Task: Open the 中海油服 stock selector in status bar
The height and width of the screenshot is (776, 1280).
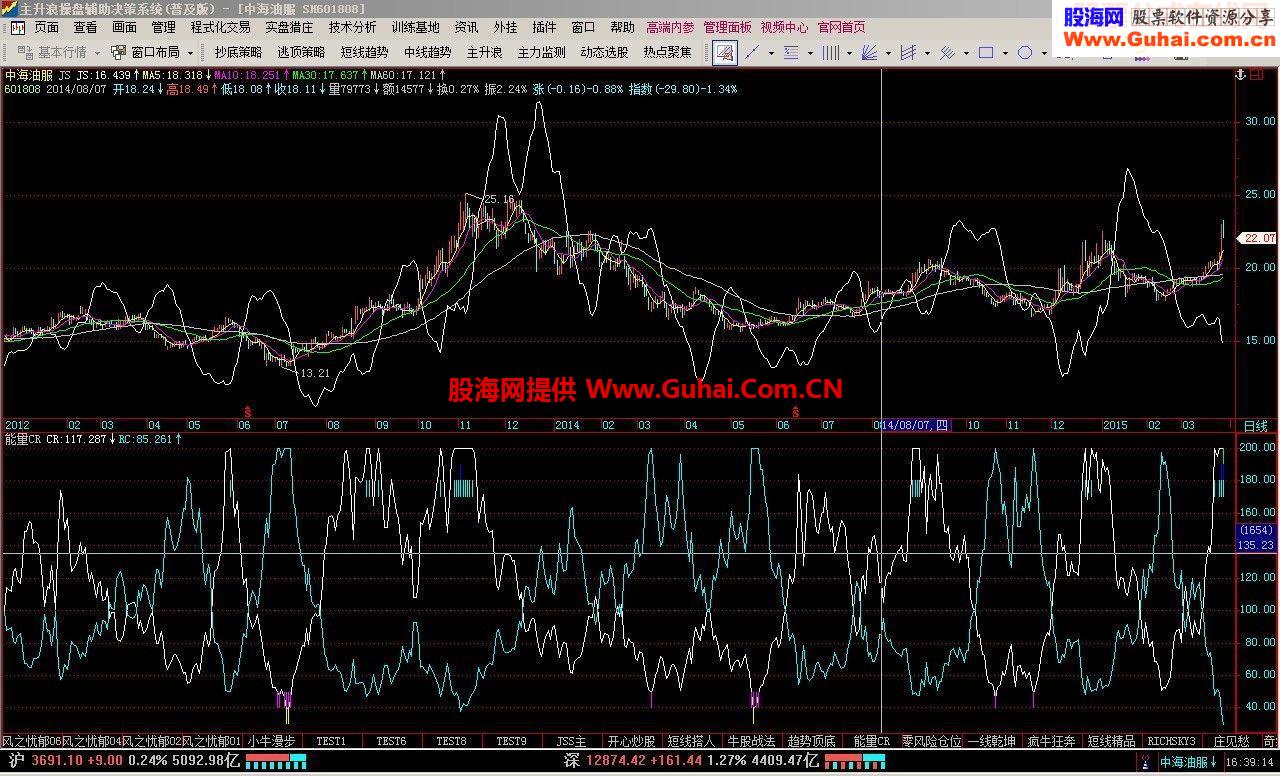Action: click(1188, 762)
